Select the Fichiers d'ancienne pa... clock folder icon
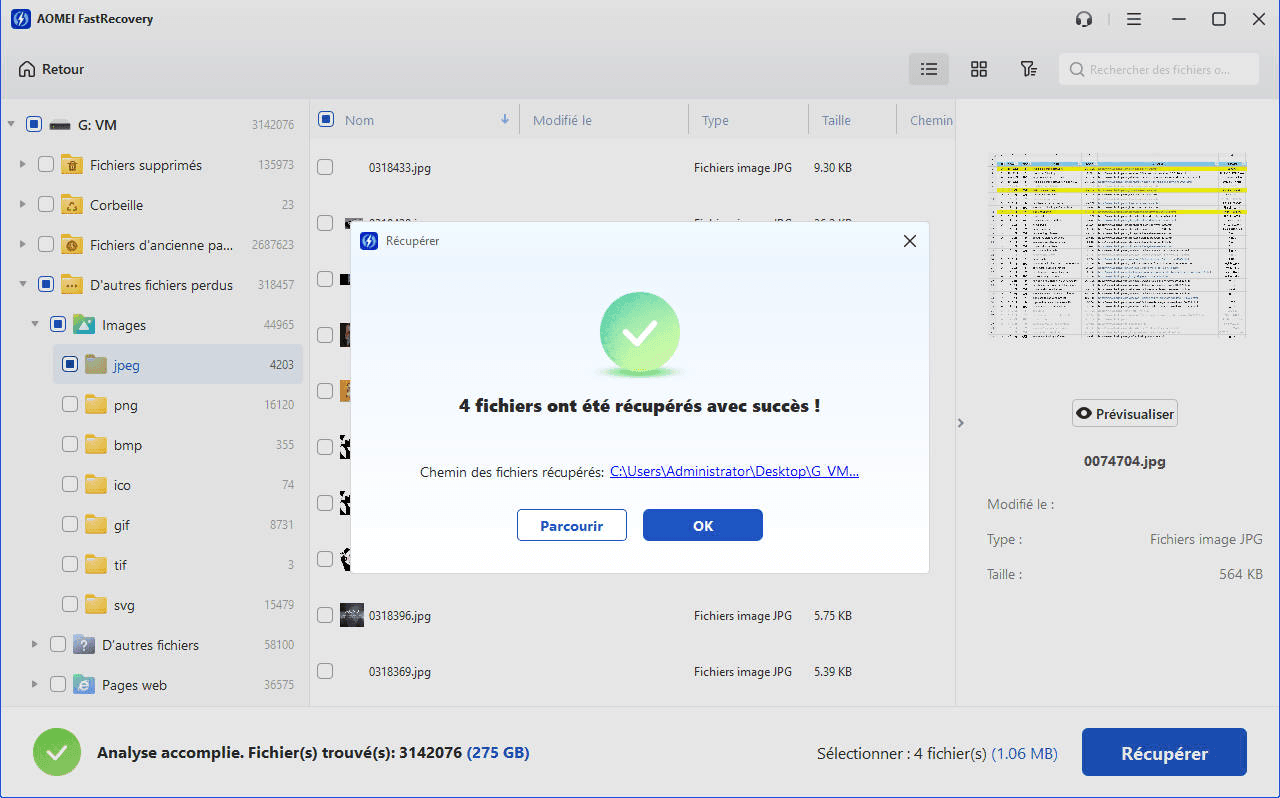Viewport: 1280px width, 798px height. click(71, 245)
